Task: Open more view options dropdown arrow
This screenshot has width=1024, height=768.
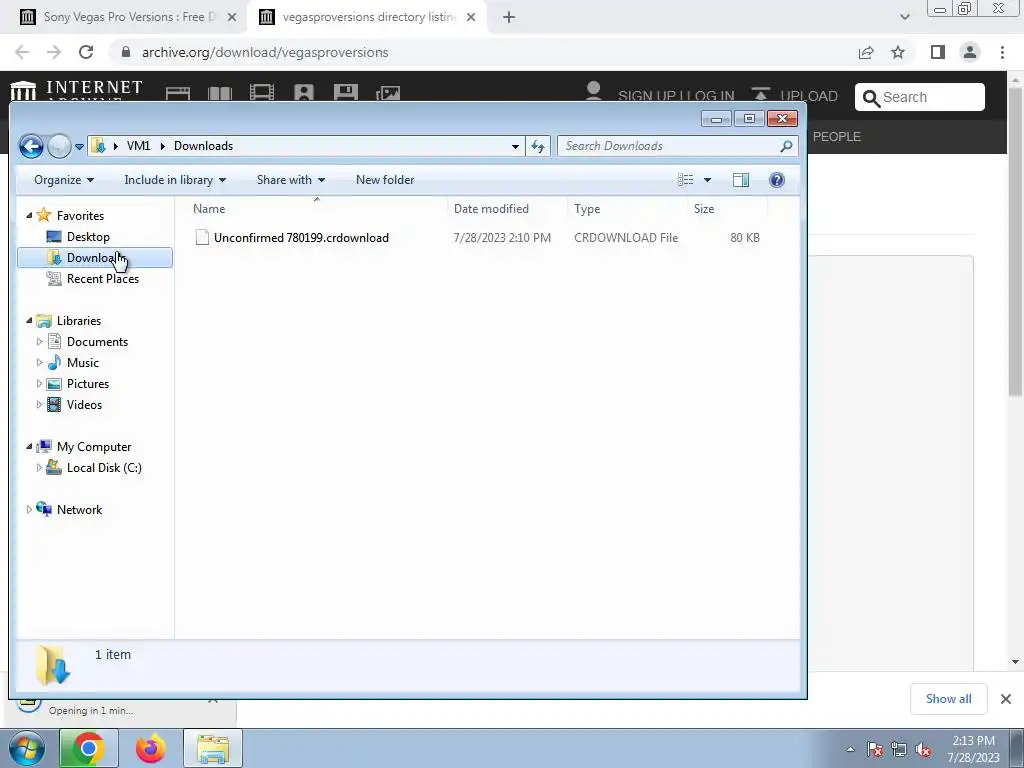Action: pyautogui.click(x=707, y=180)
